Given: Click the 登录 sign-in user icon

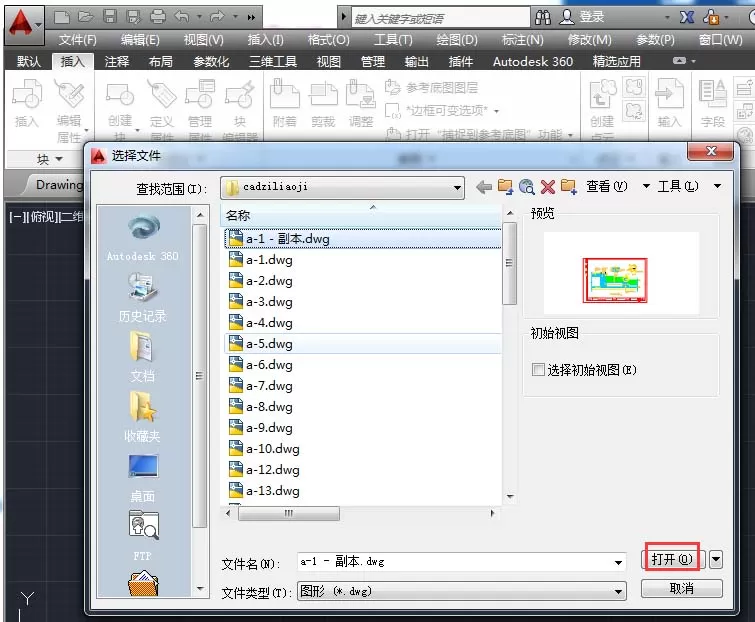Looking at the screenshot, I should 566,17.
